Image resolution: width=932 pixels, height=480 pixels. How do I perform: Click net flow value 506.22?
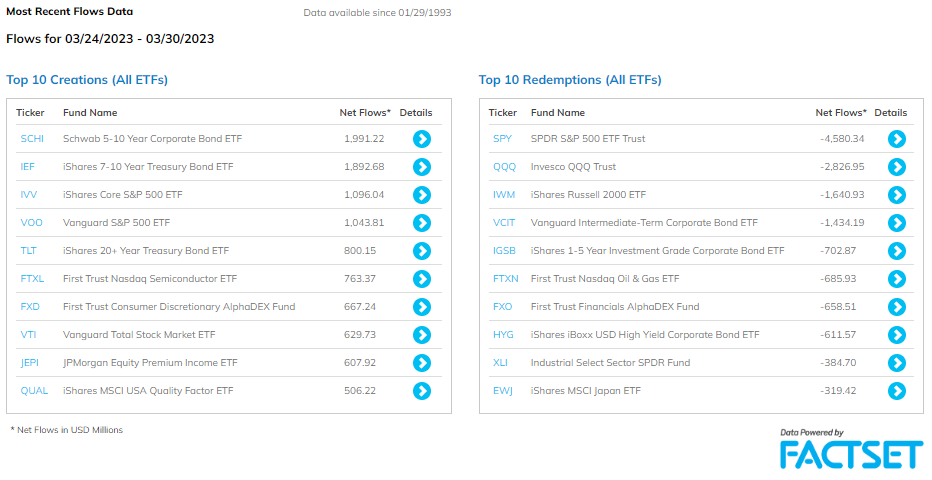click(x=360, y=390)
